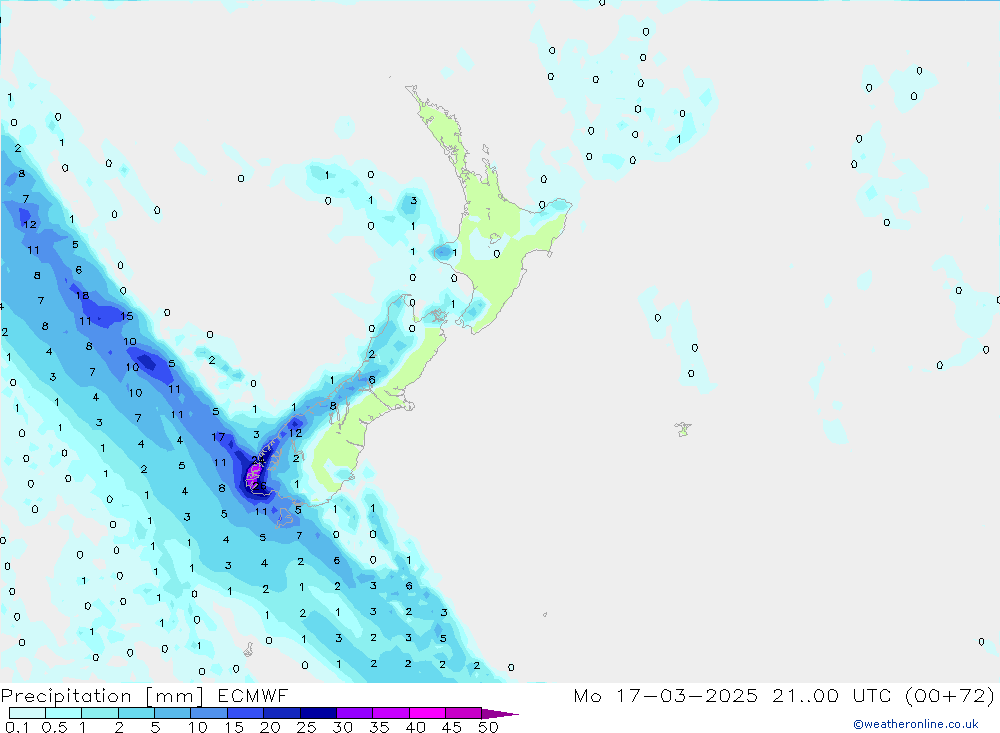Viewport: 1000px width, 733px height.
Task: Click the '25' legend scale label
Action: click(306, 727)
